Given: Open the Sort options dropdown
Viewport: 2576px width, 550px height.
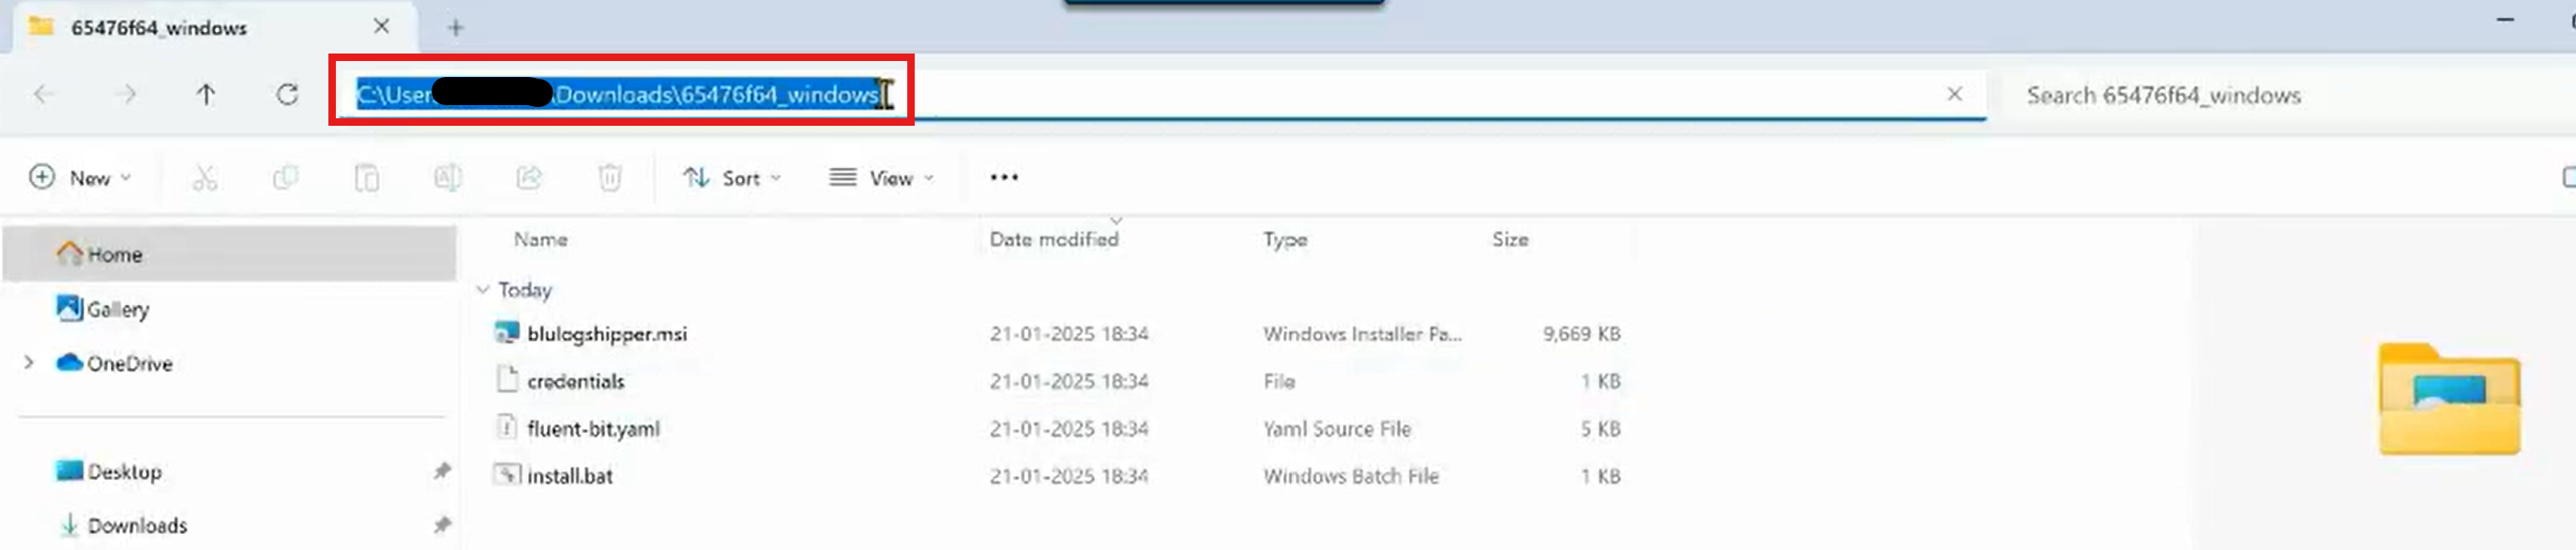Looking at the screenshot, I should pos(732,178).
